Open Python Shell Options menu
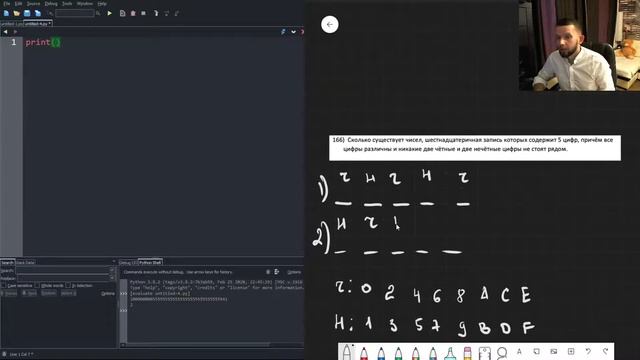Viewport: 640px width, 360px height. point(294,272)
